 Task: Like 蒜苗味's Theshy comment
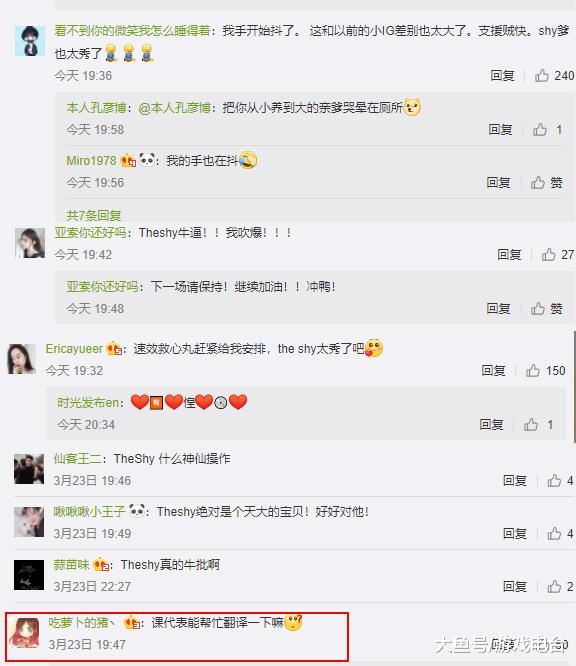[x=554, y=587]
